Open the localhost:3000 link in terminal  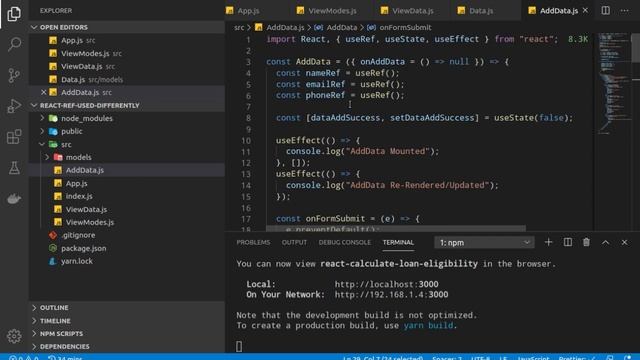pos(387,284)
